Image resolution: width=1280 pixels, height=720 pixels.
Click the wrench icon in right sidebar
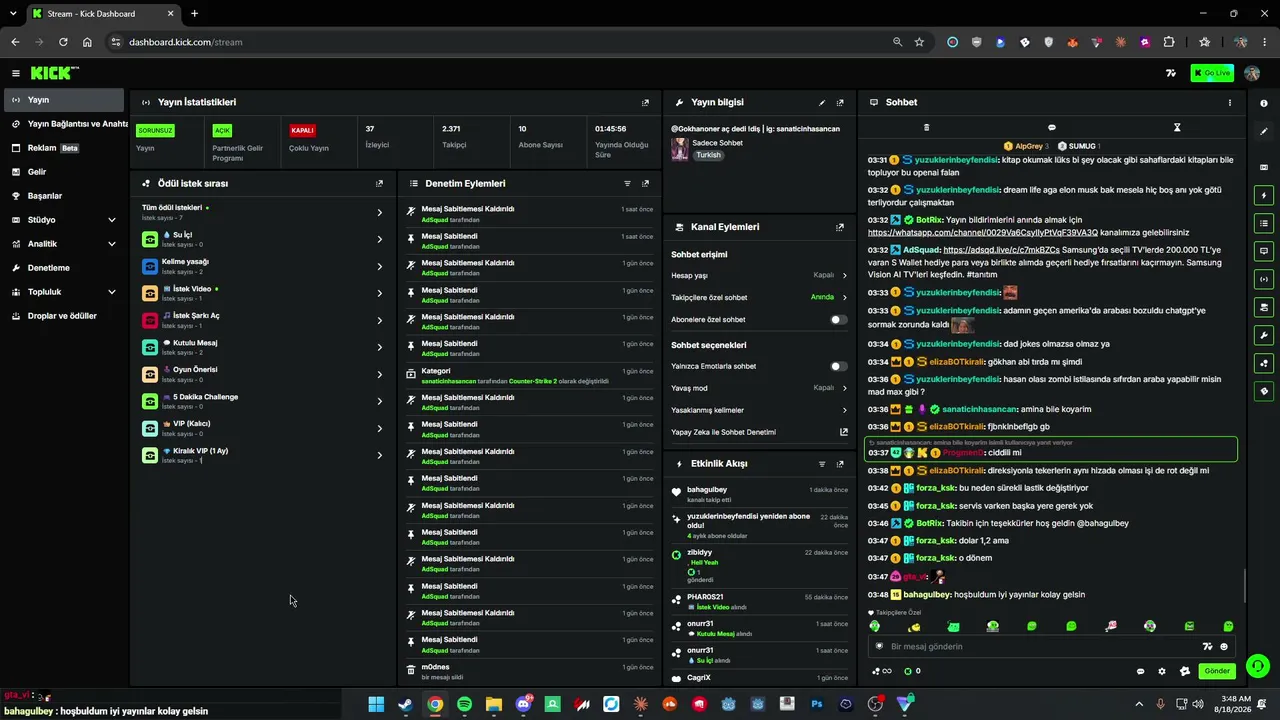1264,335
